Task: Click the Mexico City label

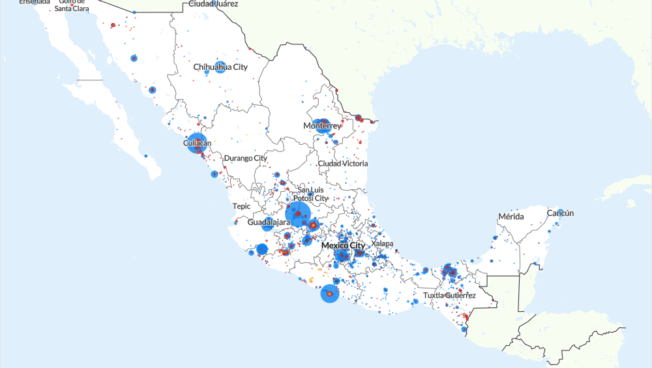Action: pos(343,246)
